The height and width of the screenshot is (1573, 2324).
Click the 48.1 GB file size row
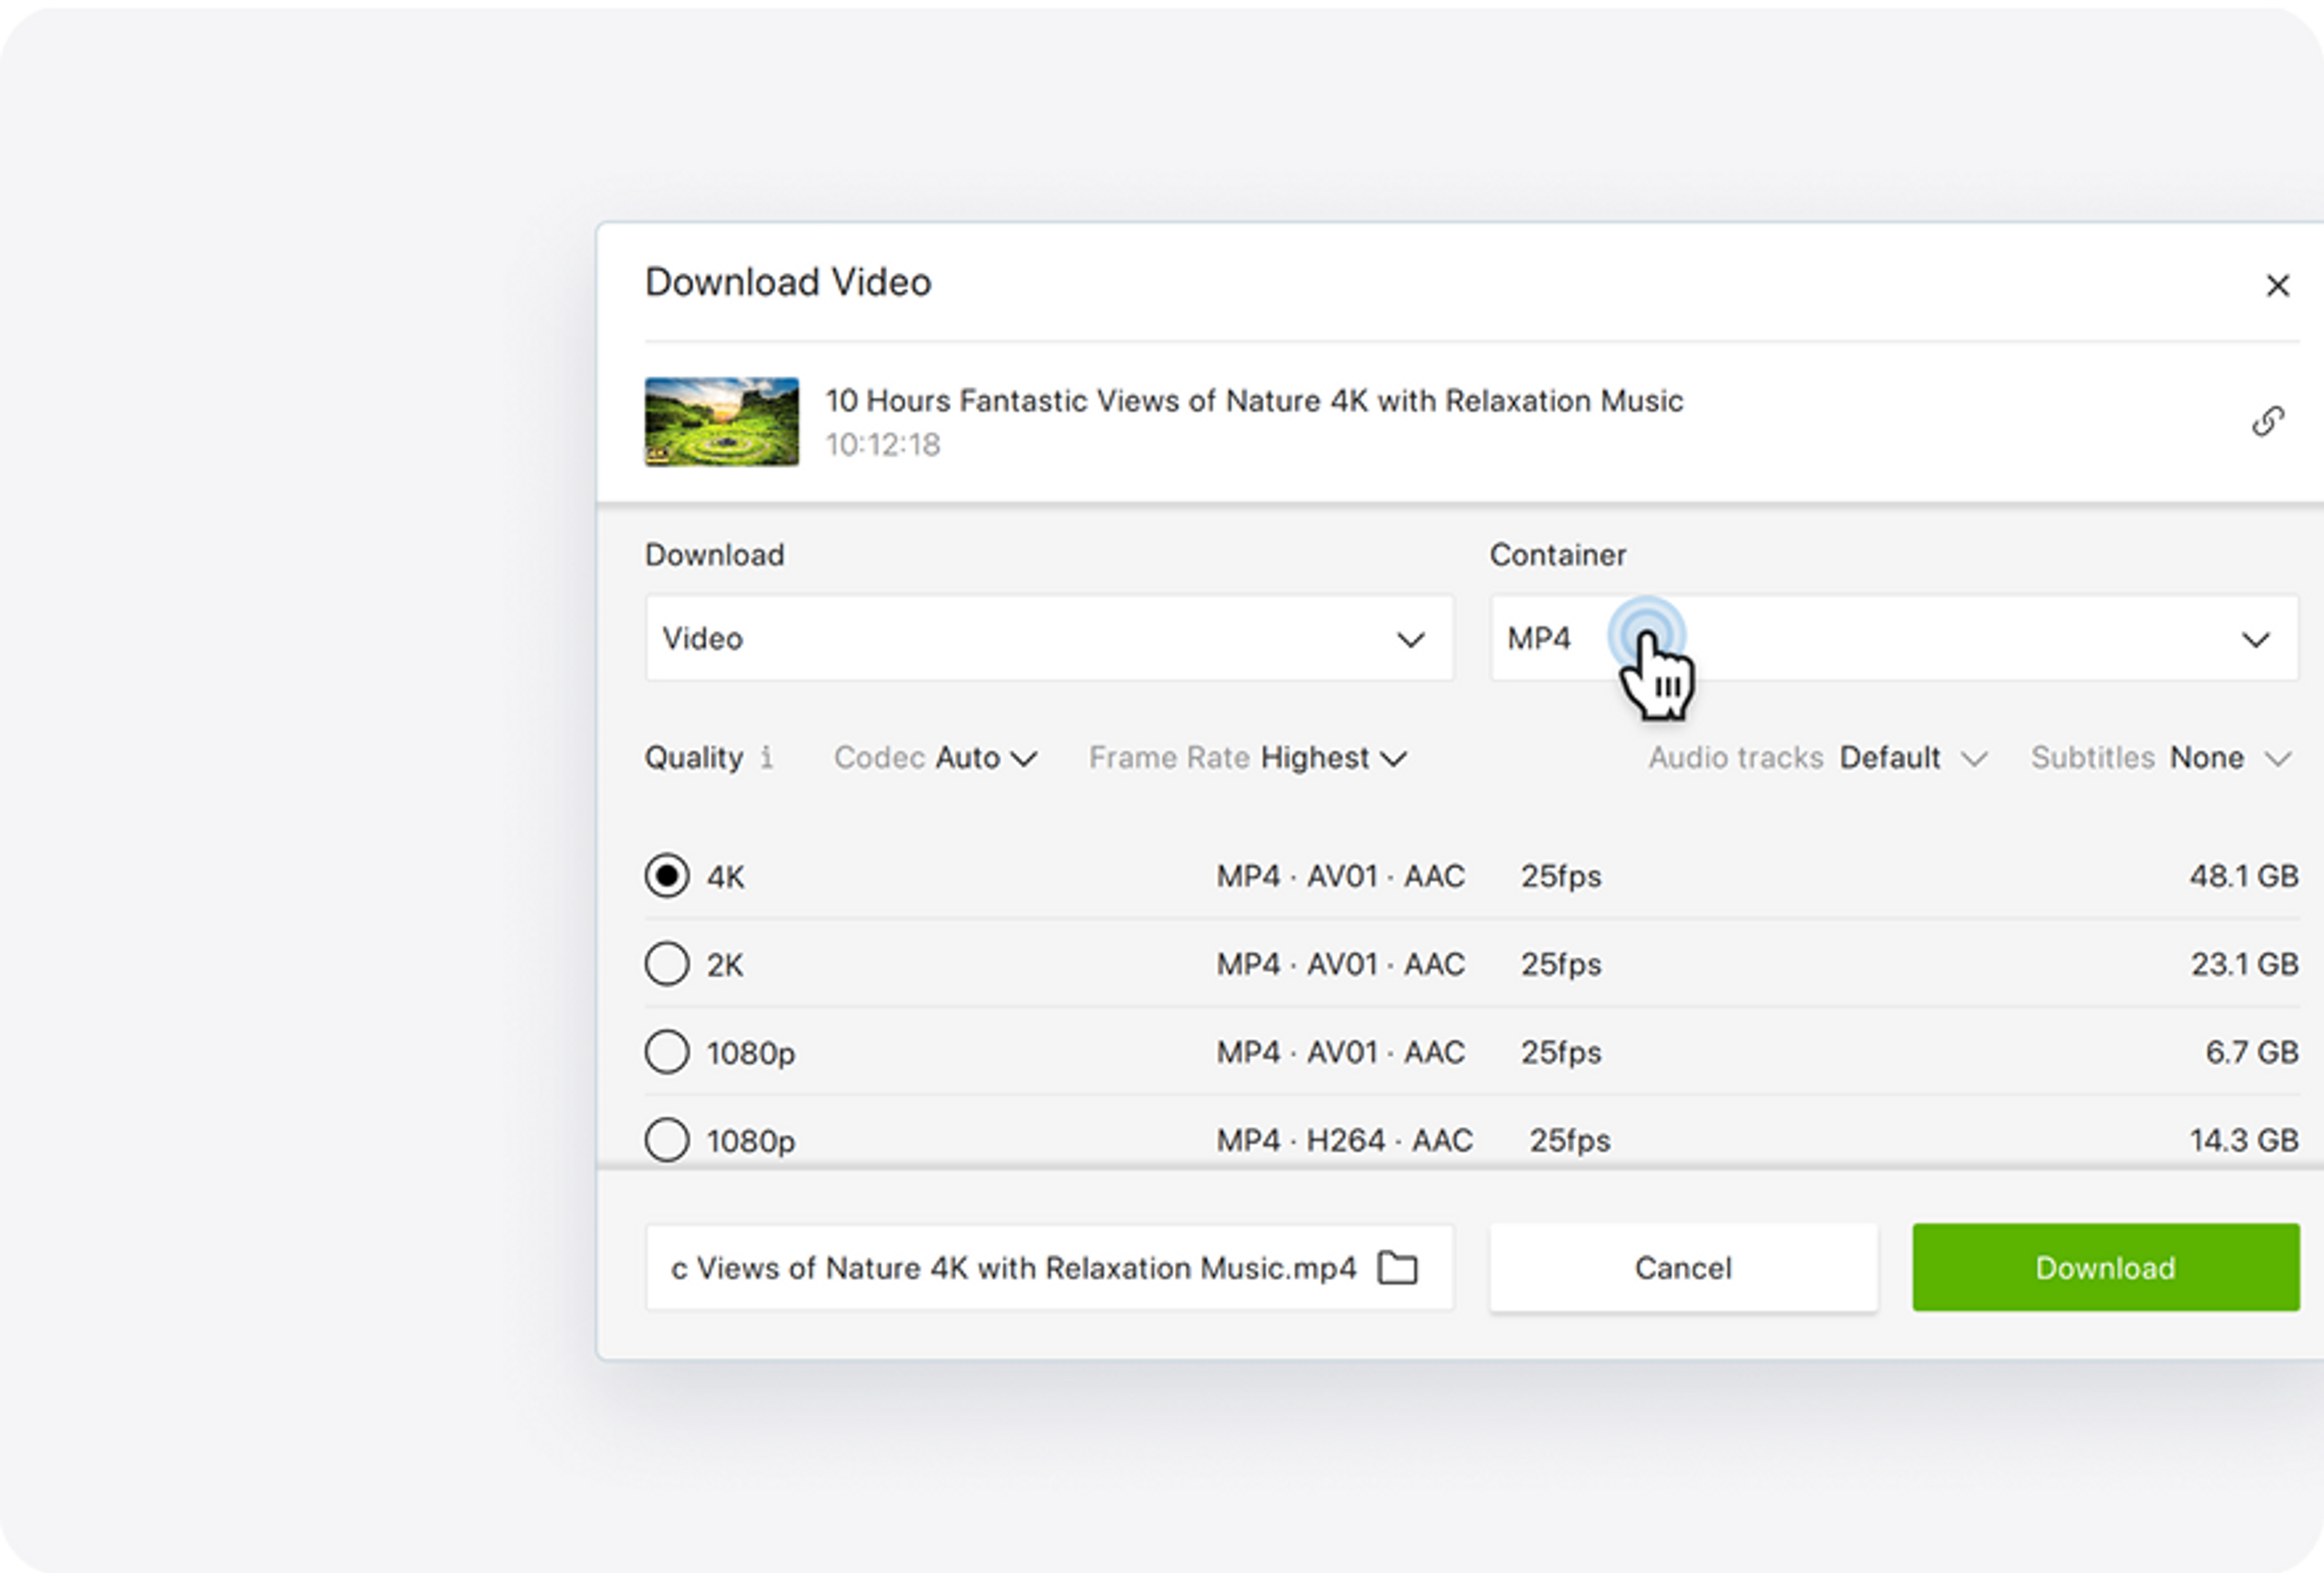[2243, 876]
